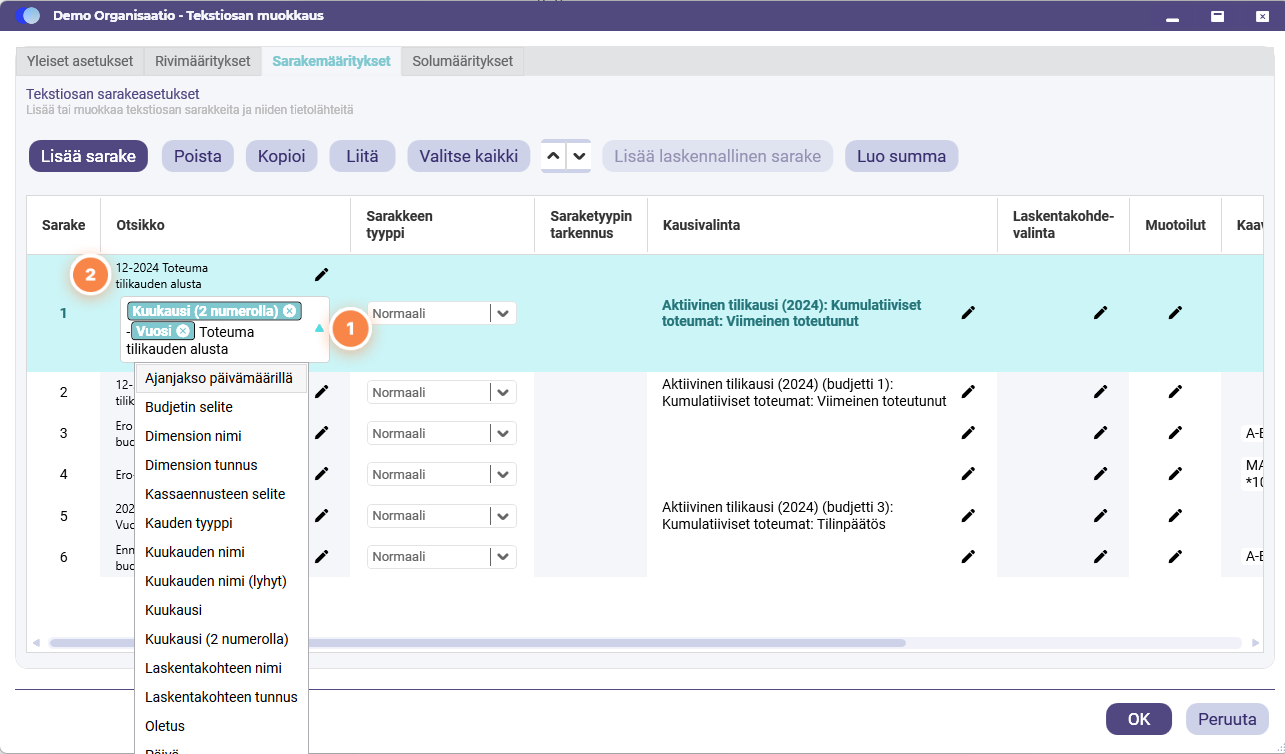Pick Oletus from the variable list
Viewport: 1285px width, 754px height.
click(x=221, y=726)
